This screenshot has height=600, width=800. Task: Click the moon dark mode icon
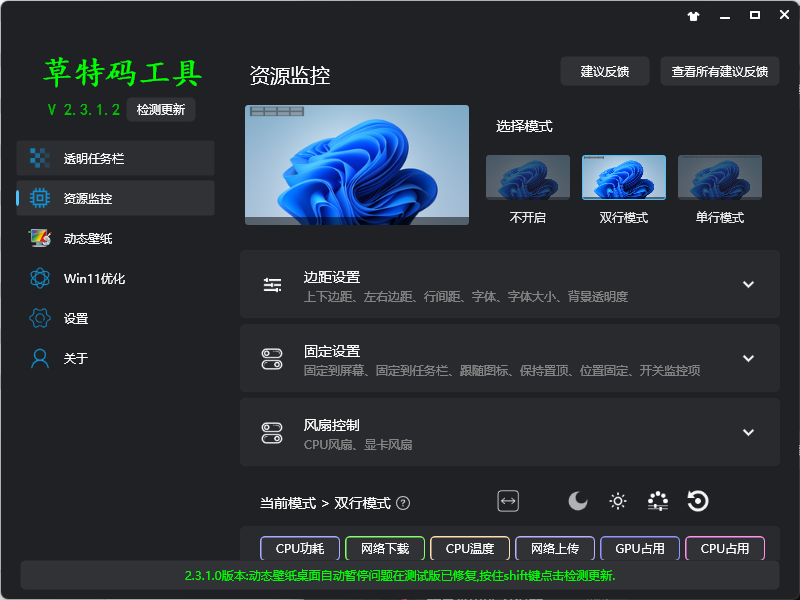tap(578, 501)
